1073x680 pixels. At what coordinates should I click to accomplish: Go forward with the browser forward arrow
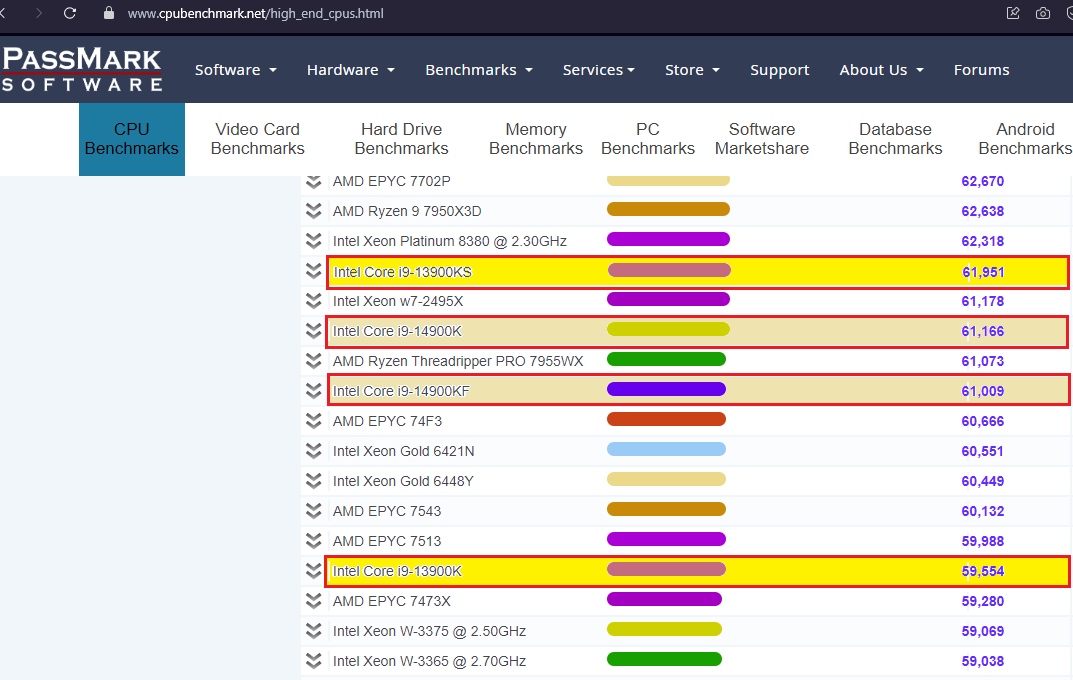pos(38,13)
